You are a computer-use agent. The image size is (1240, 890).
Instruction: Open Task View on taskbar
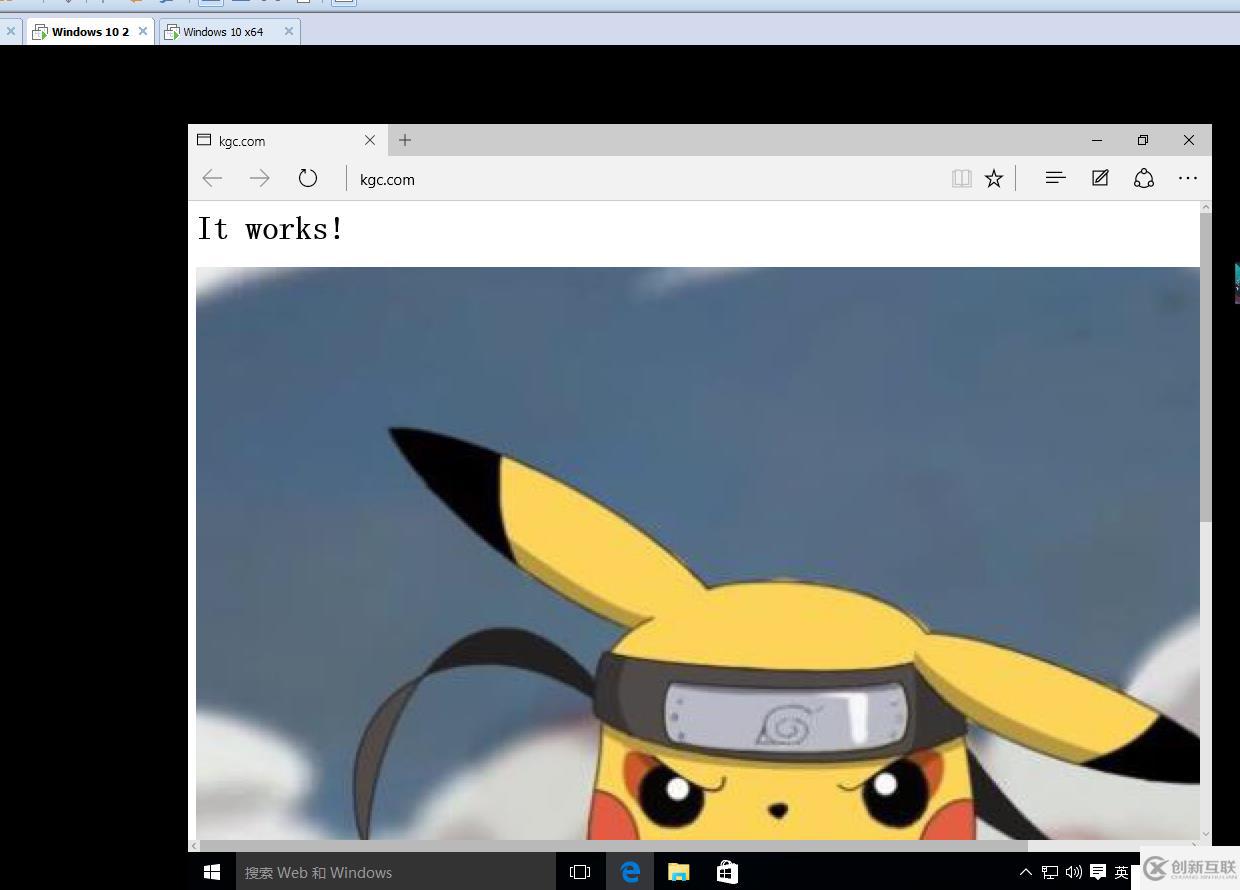(x=580, y=872)
